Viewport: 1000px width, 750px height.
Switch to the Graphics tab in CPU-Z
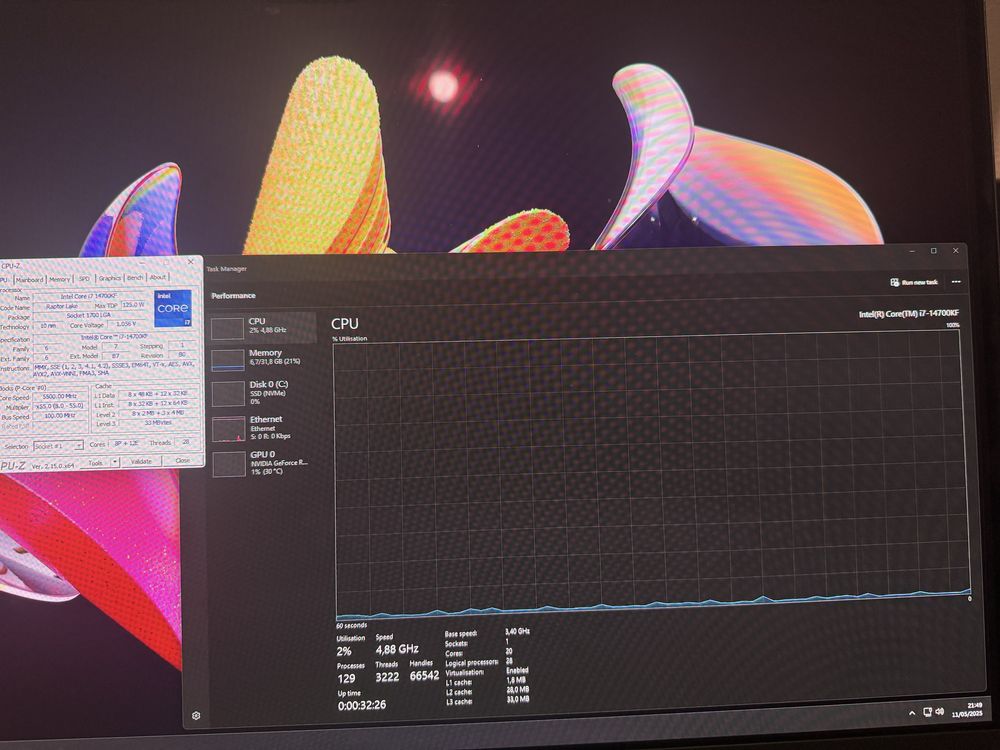[x=110, y=278]
